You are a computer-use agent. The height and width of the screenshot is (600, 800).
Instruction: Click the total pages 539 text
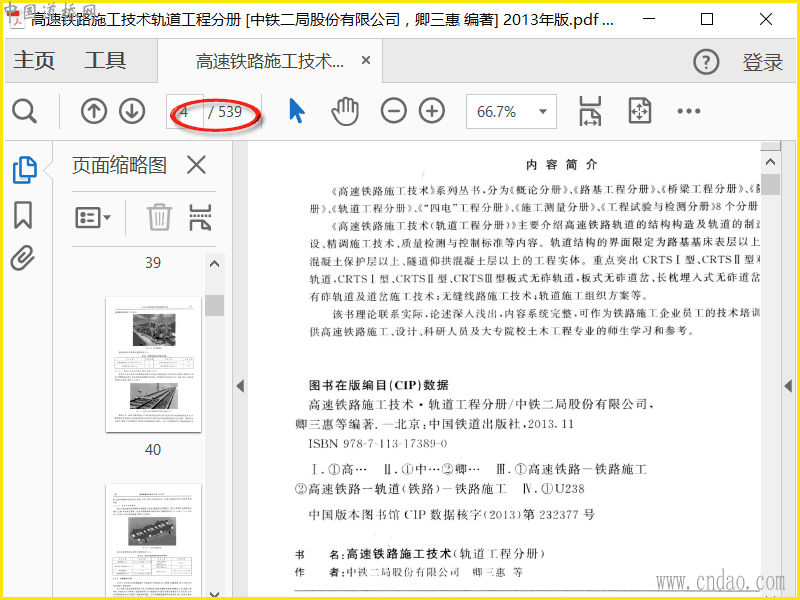[x=230, y=111]
